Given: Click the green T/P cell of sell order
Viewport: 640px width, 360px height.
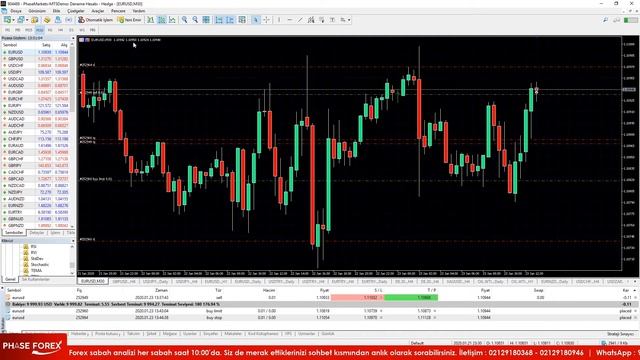Looking at the screenshot, I should click(x=411, y=298).
